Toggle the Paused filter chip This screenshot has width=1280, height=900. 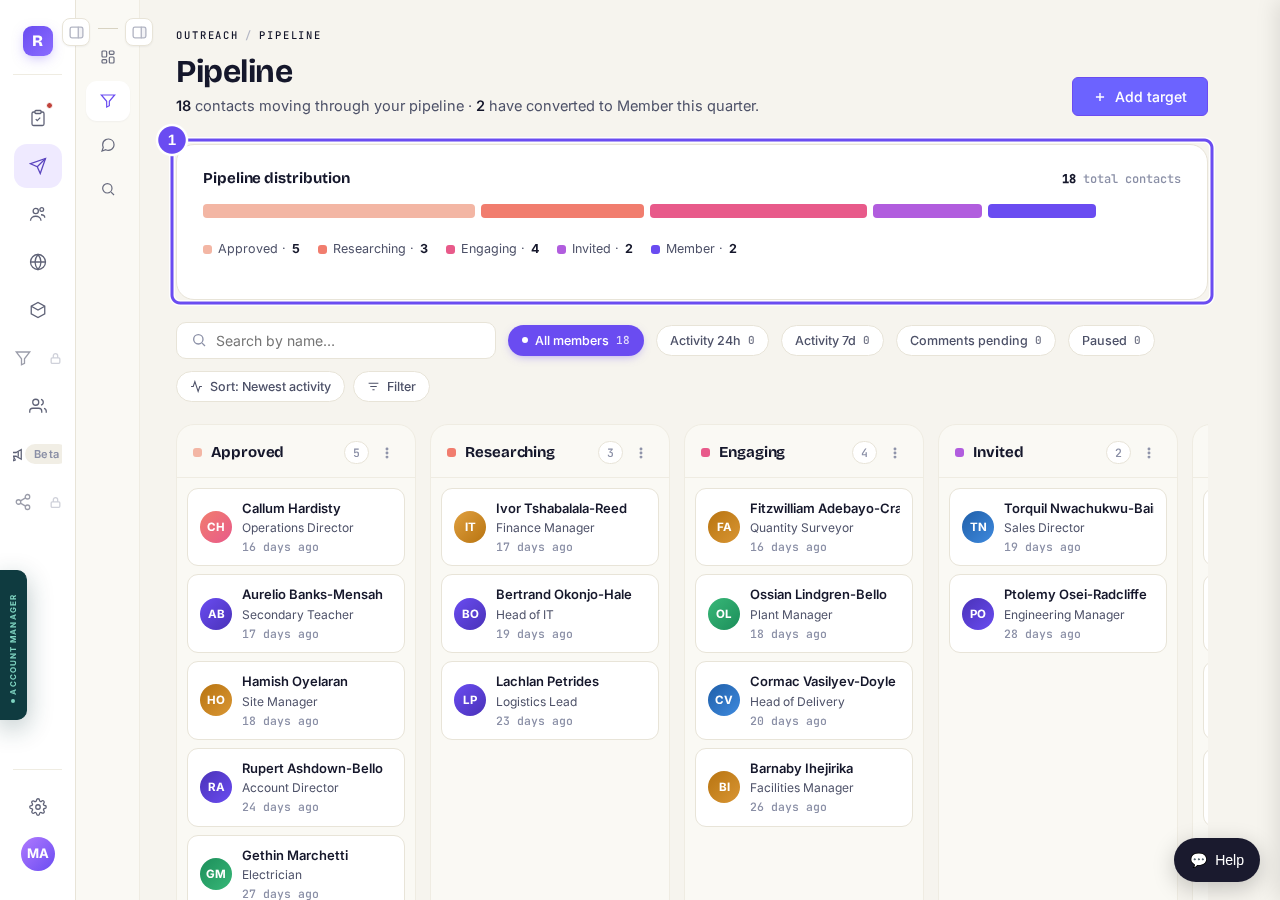click(1111, 341)
